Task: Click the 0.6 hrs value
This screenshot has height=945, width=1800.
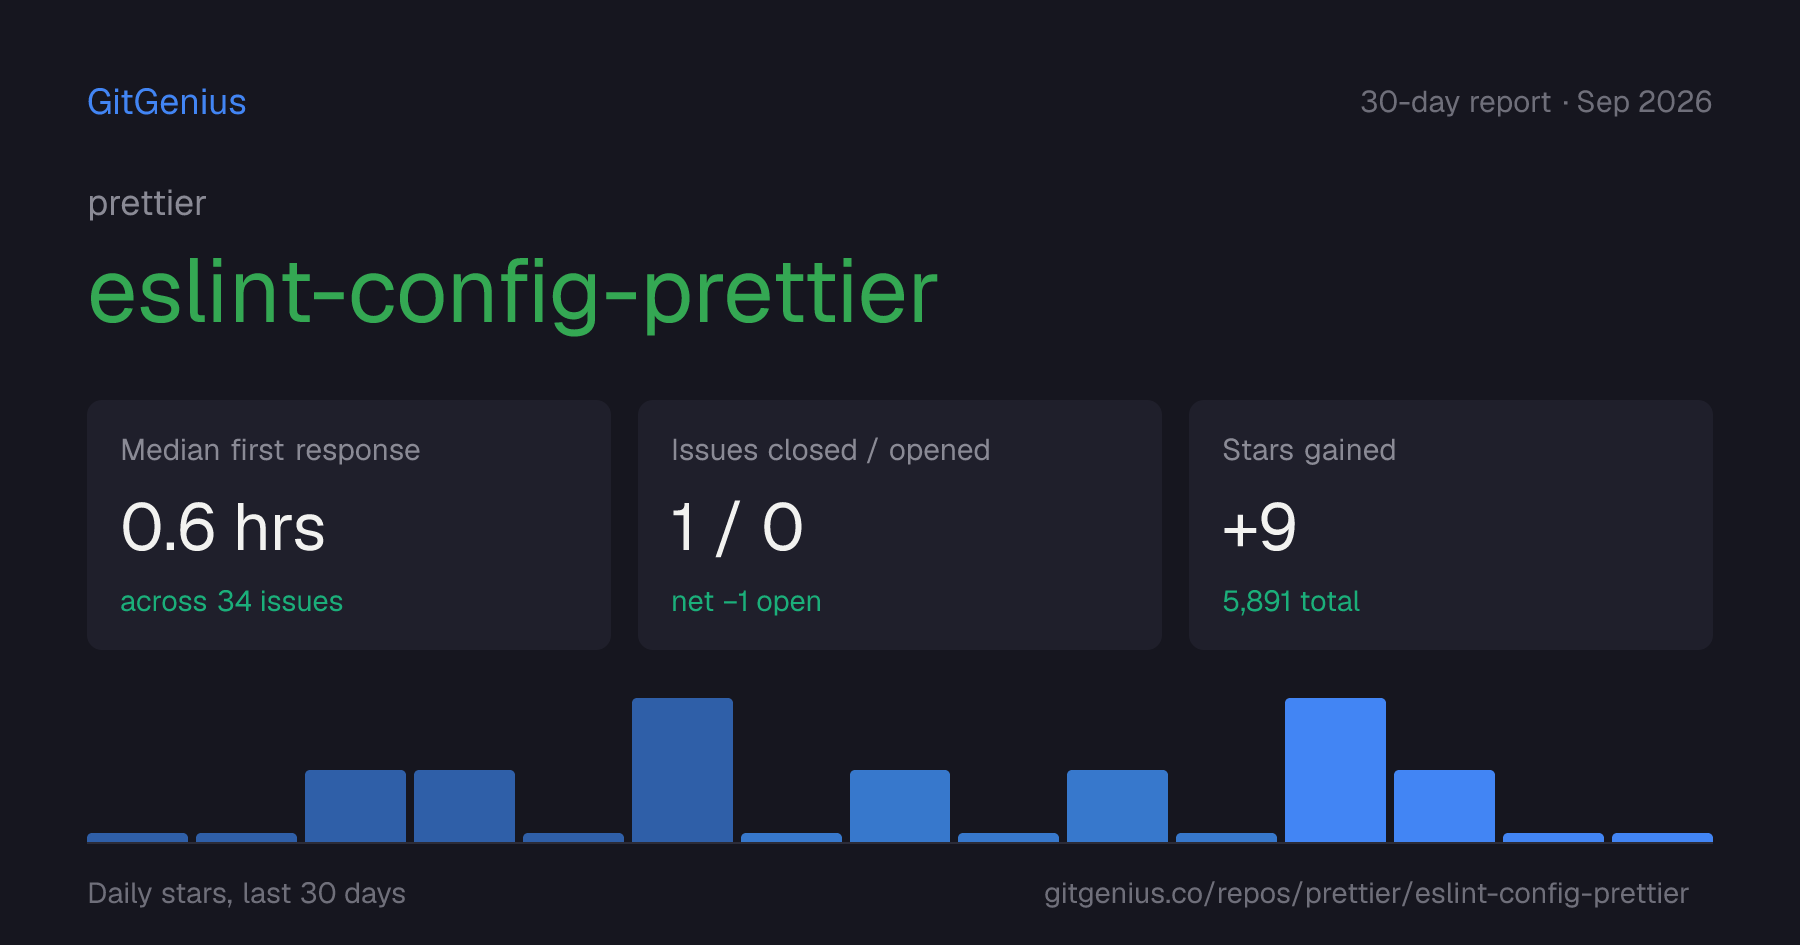Action: point(223,527)
